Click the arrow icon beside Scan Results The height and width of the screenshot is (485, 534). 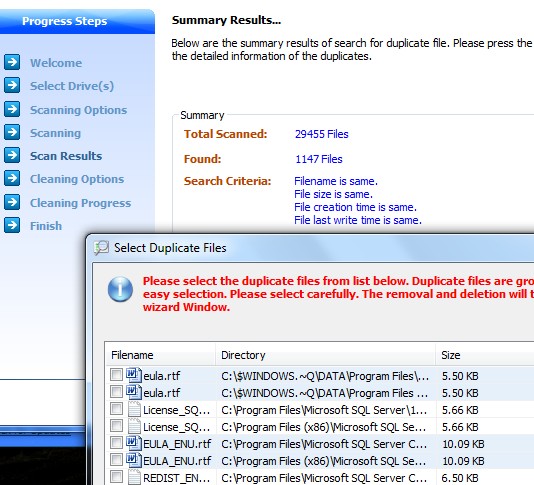(x=12, y=155)
